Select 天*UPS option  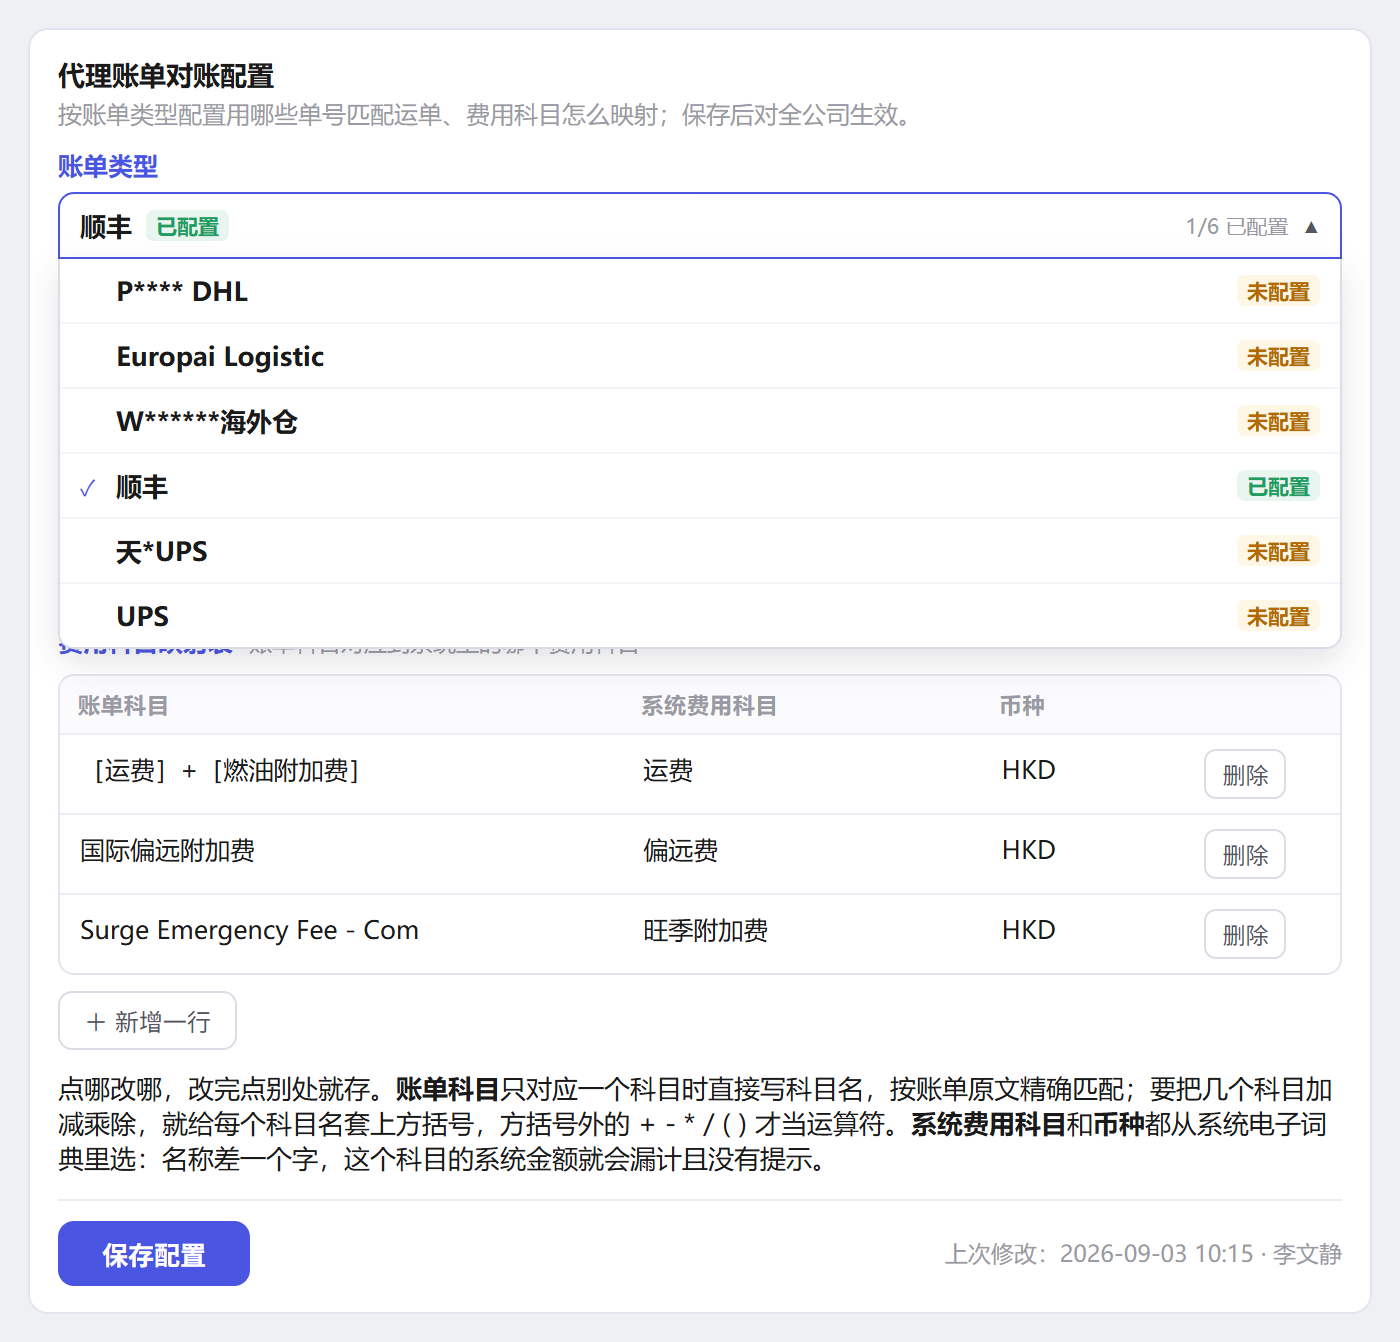[700, 551]
